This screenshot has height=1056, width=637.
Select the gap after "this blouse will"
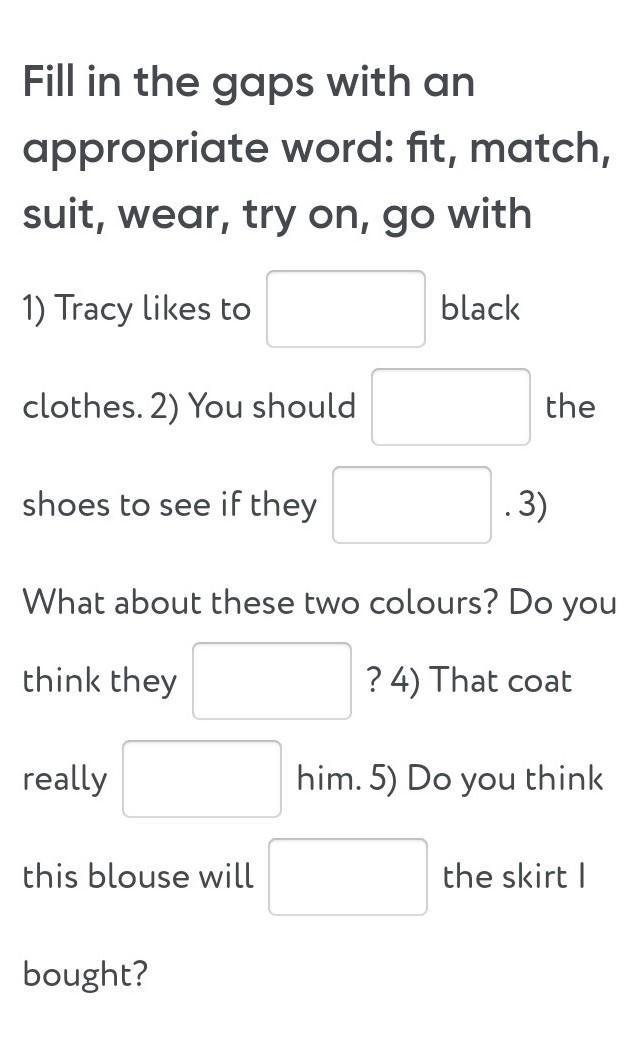[x=347, y=877]
